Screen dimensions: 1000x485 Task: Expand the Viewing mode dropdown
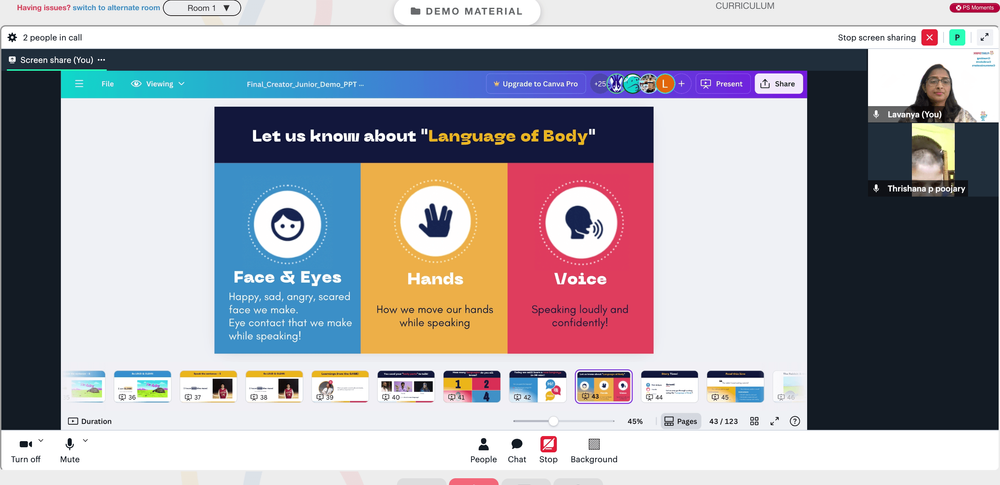click(158, 84)
